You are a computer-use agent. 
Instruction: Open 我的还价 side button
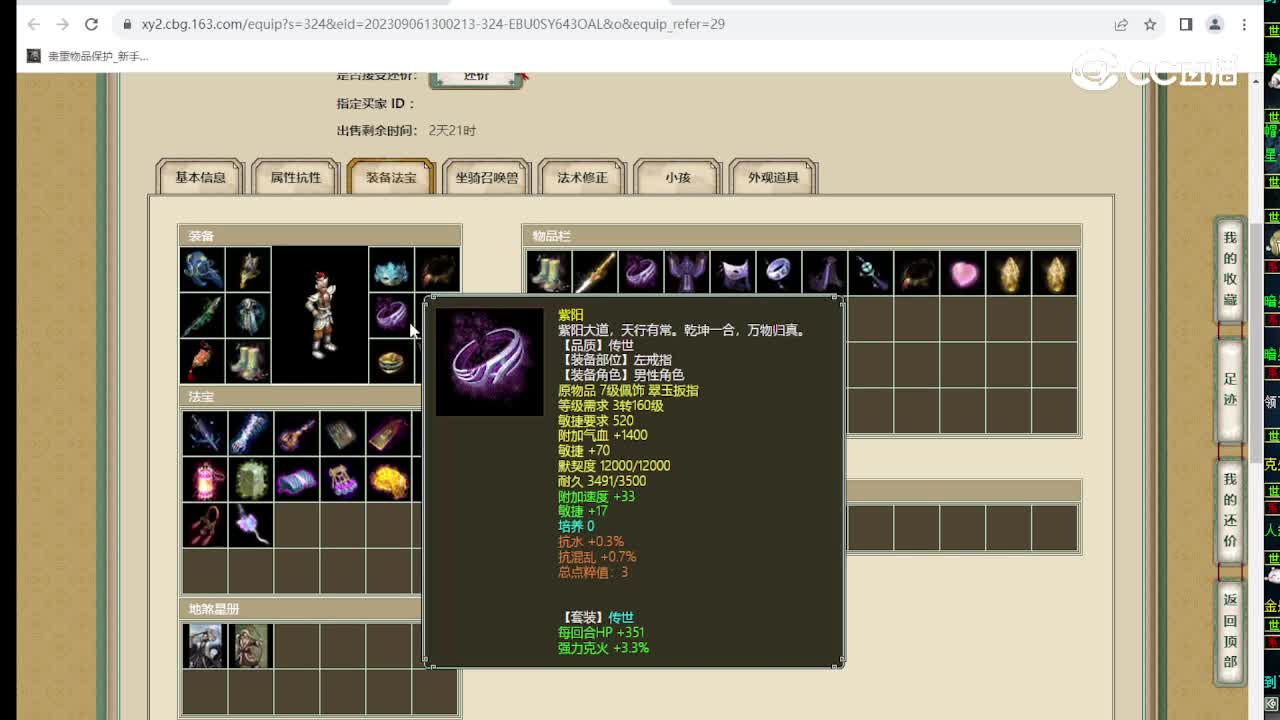pos(1230,510)
